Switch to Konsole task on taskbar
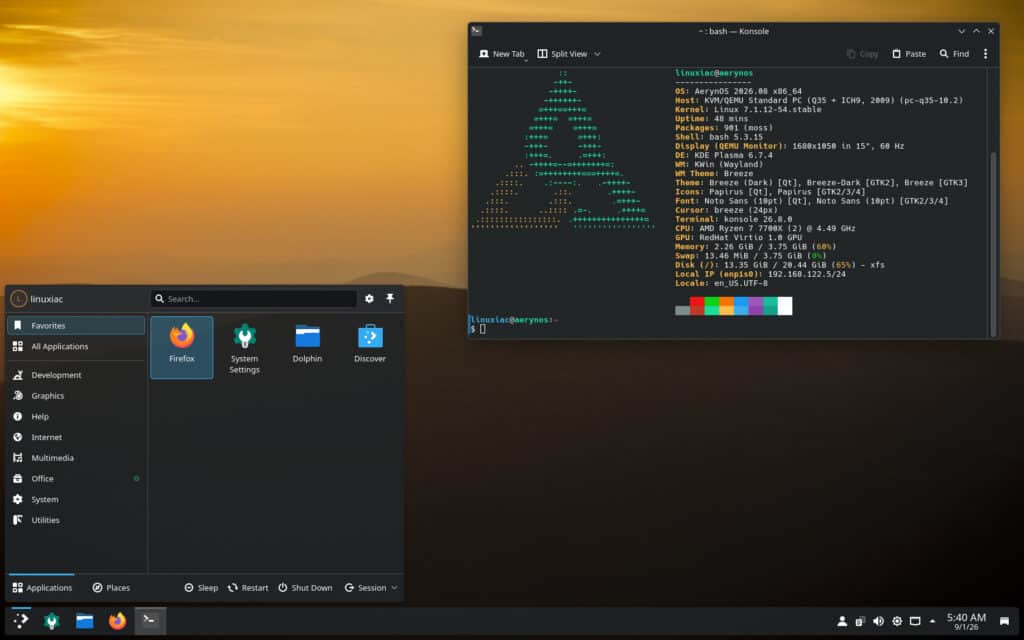The height and width of the screenshot is (640, 1024). [x=150, y=620]
